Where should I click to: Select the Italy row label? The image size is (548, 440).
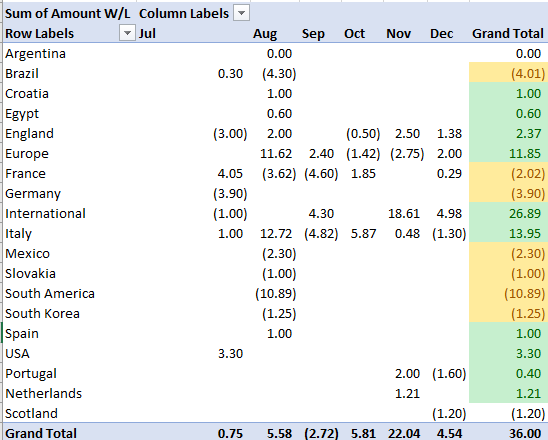18,233
